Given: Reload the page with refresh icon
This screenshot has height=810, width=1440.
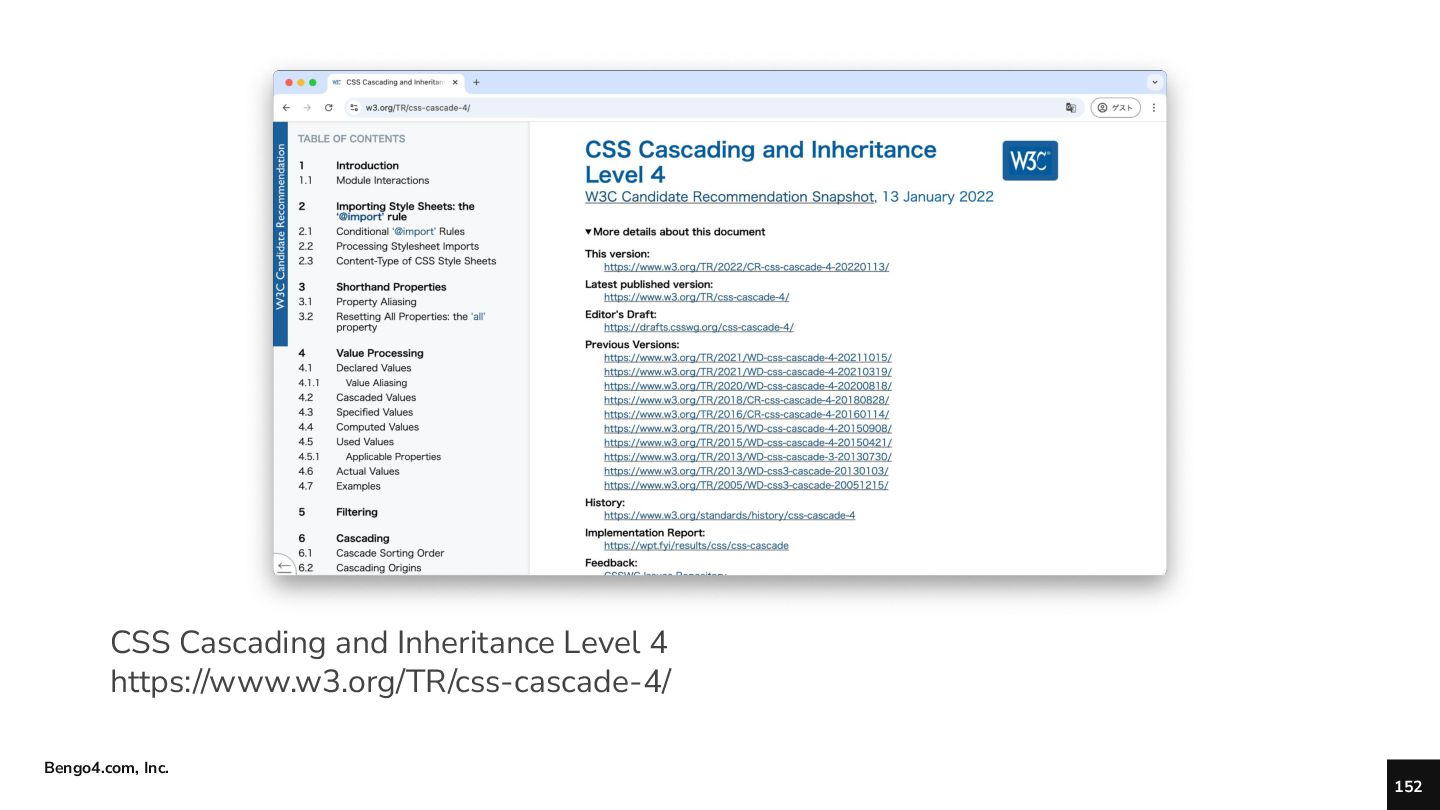Looking at the screenshot, I should click(x=328, y=108).
